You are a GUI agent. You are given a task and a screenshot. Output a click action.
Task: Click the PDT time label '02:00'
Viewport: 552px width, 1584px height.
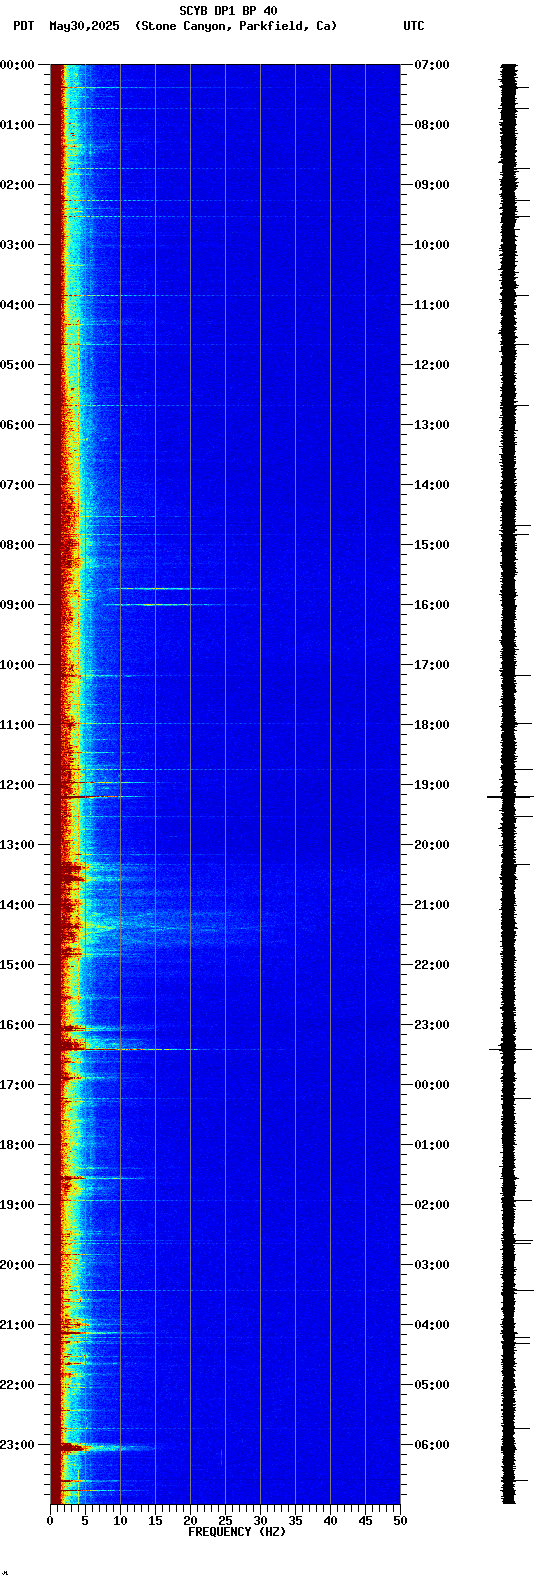[17, 185]
